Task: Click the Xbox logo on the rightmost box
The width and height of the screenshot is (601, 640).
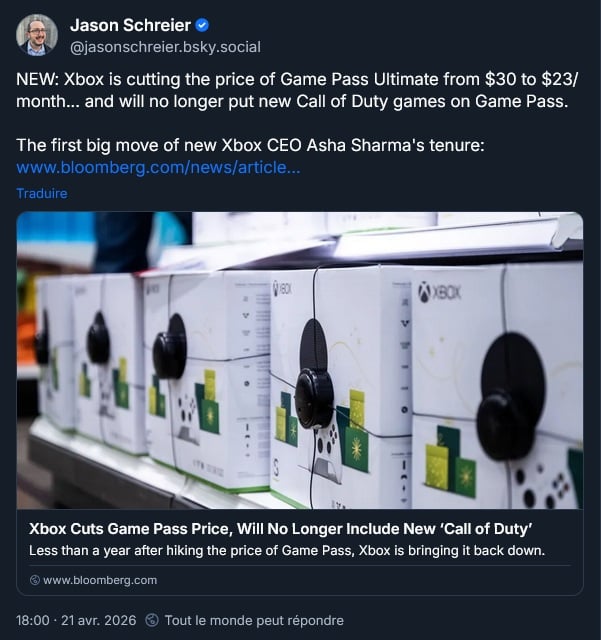Action: click(x=441, y=293)
